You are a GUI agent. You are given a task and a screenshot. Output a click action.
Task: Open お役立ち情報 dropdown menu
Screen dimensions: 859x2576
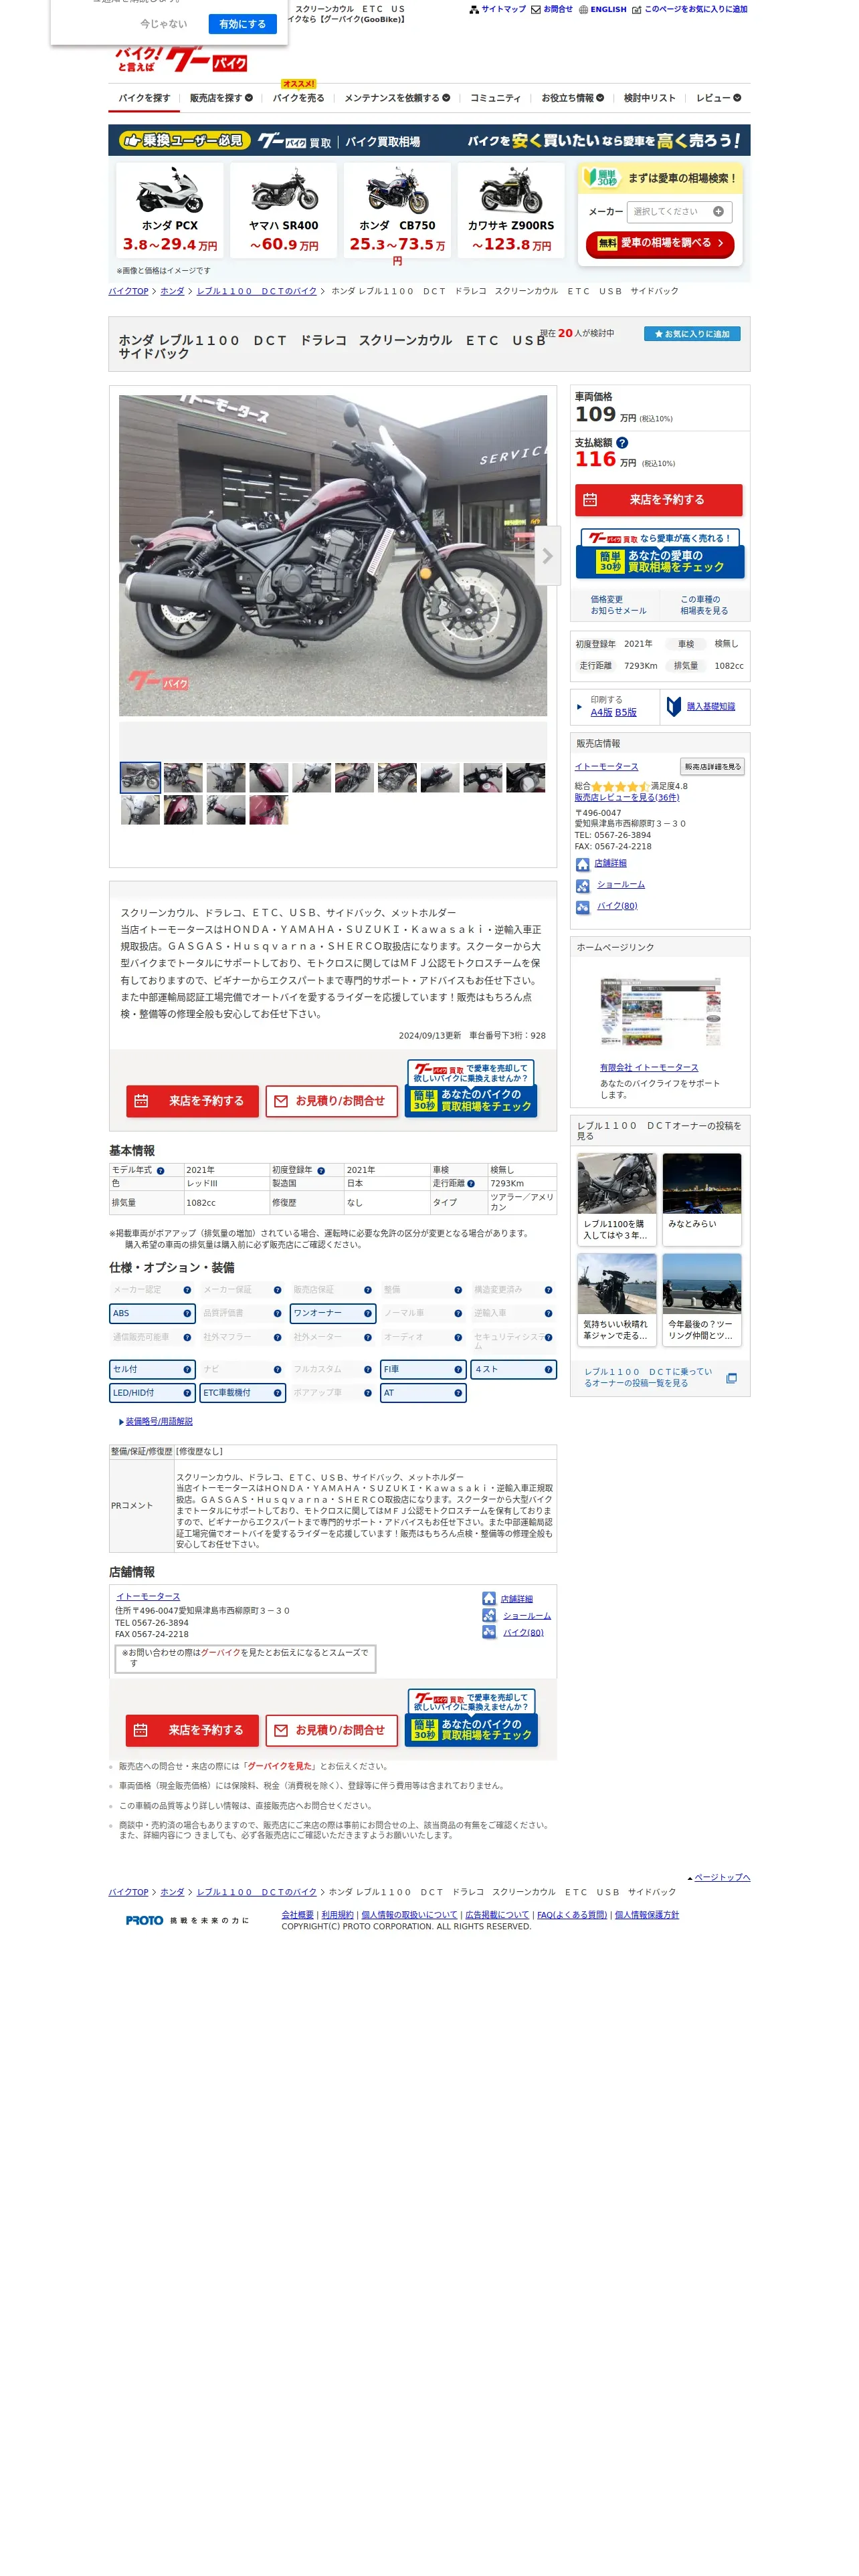coord(572,98)
